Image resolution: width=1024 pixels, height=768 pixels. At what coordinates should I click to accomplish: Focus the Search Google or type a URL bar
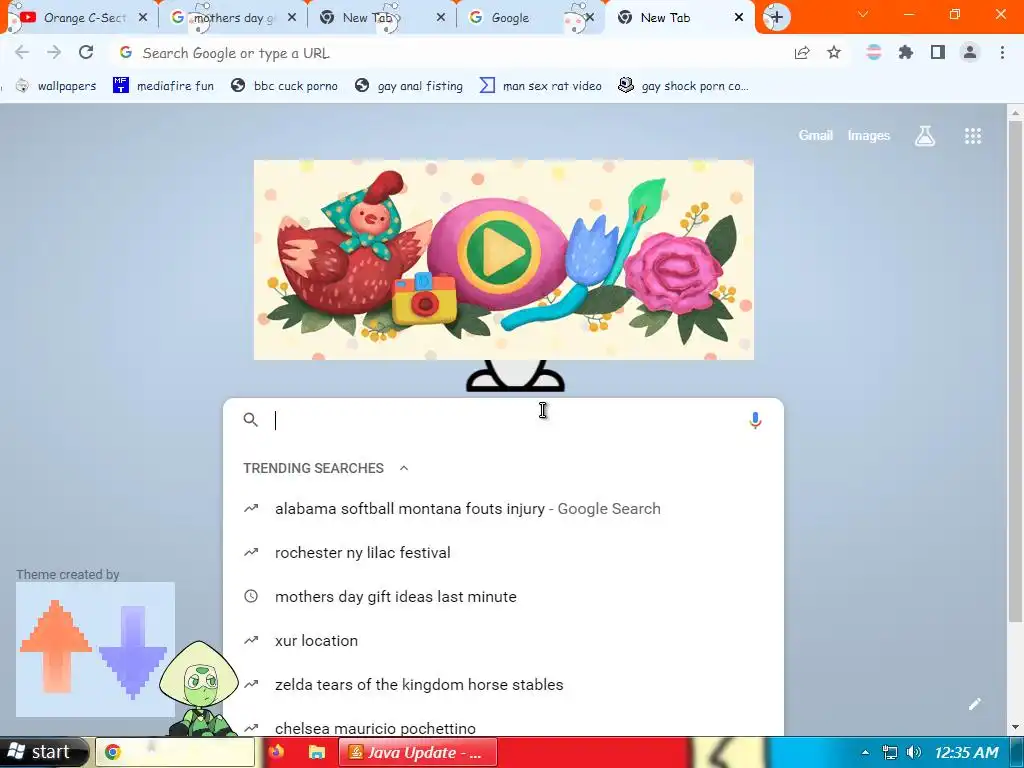pos(449,53)
